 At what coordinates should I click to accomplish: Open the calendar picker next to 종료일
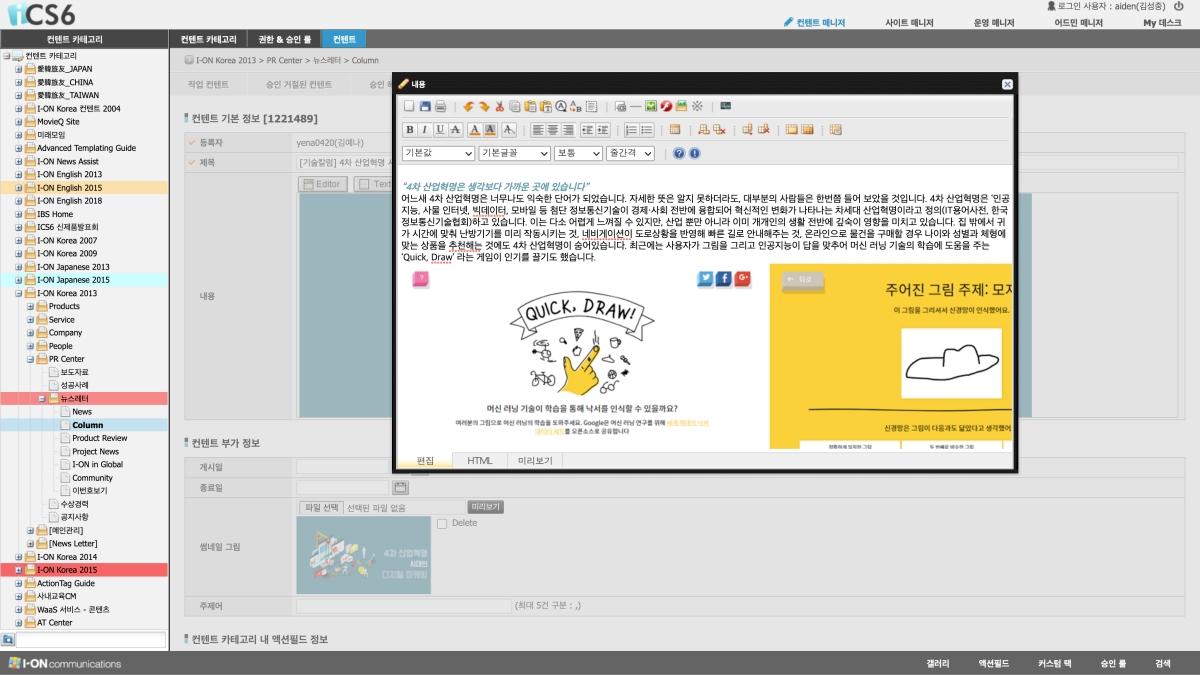400,487
